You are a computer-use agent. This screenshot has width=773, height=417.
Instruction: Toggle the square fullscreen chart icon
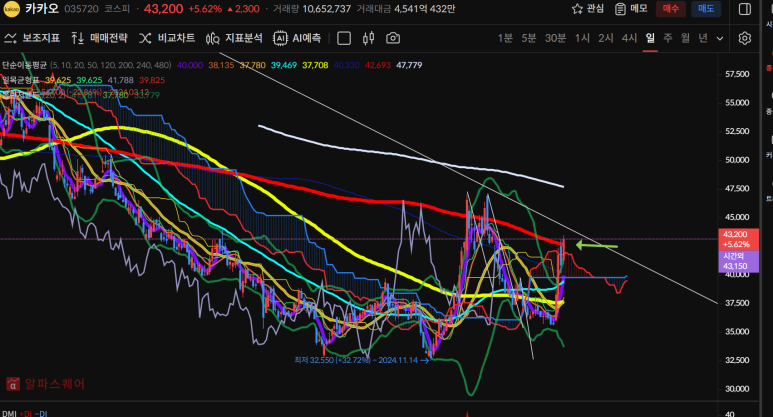coord(344,38)
